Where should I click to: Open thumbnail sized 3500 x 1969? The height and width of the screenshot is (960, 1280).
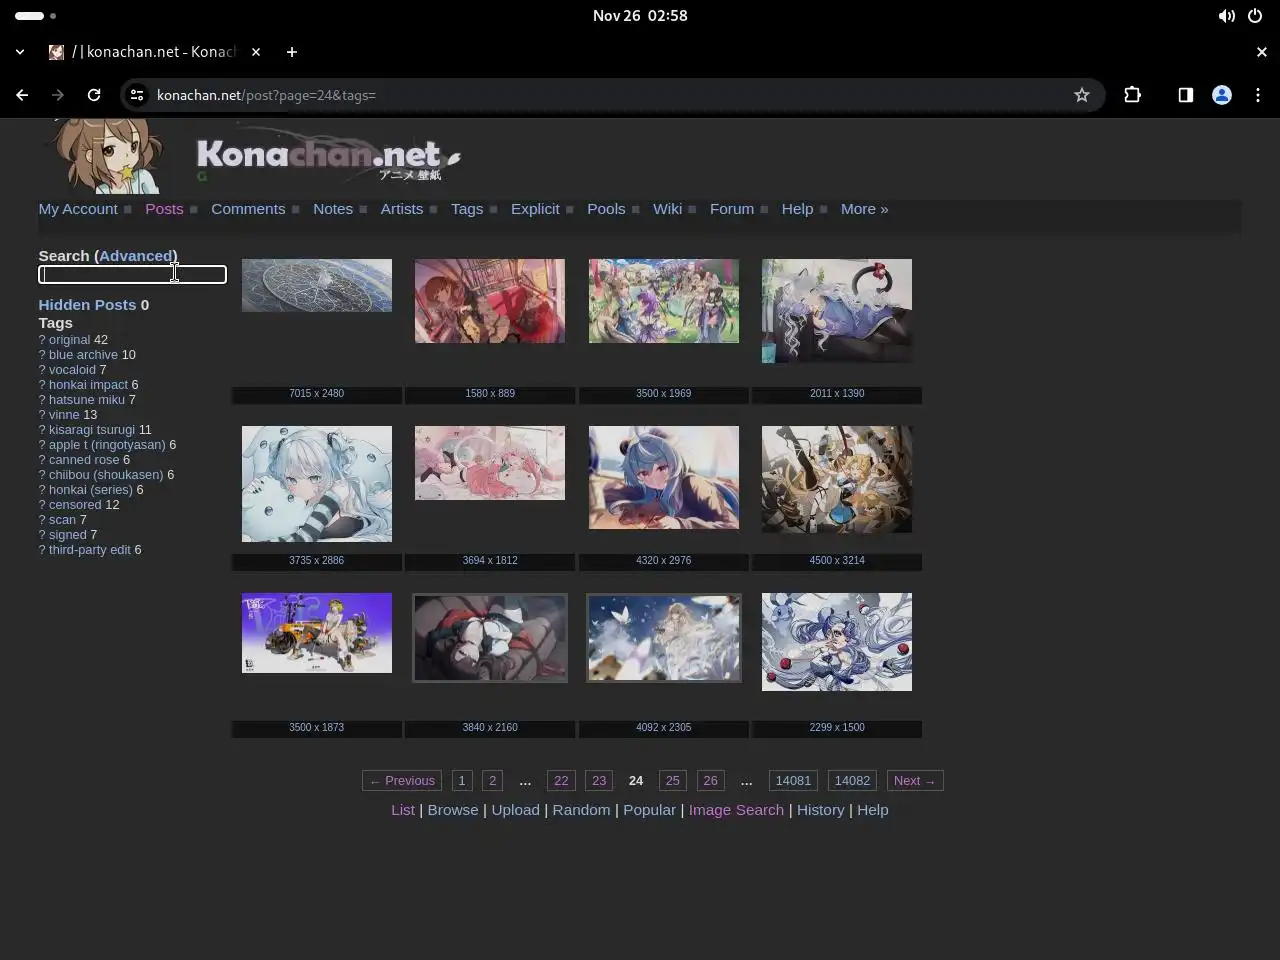[664, 301]
